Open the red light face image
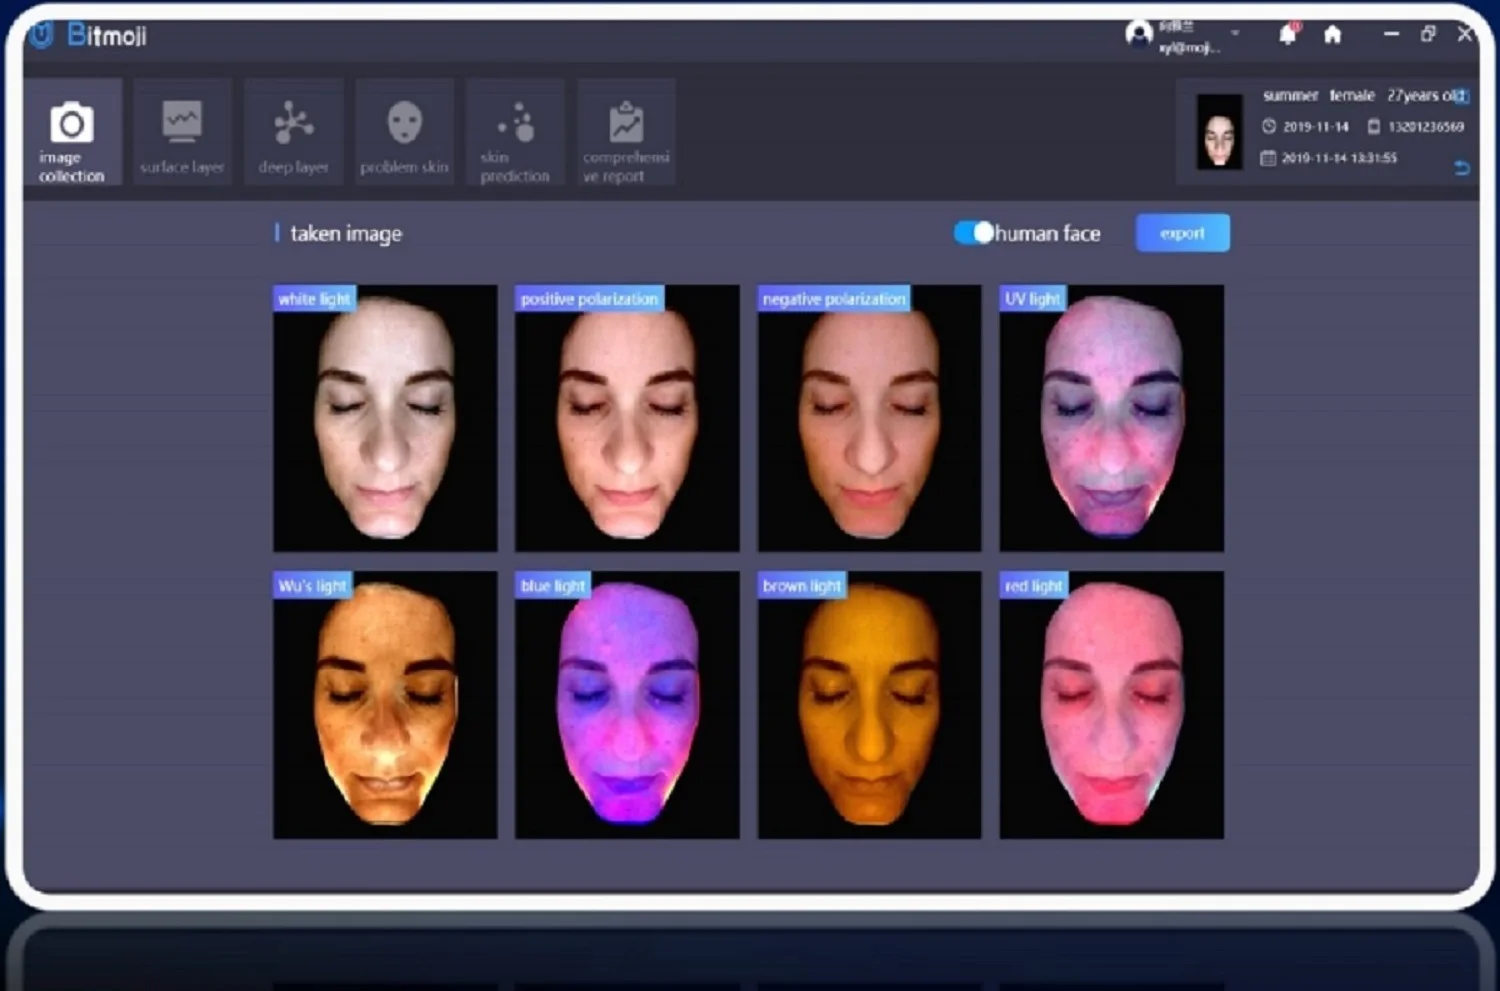Viewport: 1500px width, 991px height. [x=1111, y=705]
